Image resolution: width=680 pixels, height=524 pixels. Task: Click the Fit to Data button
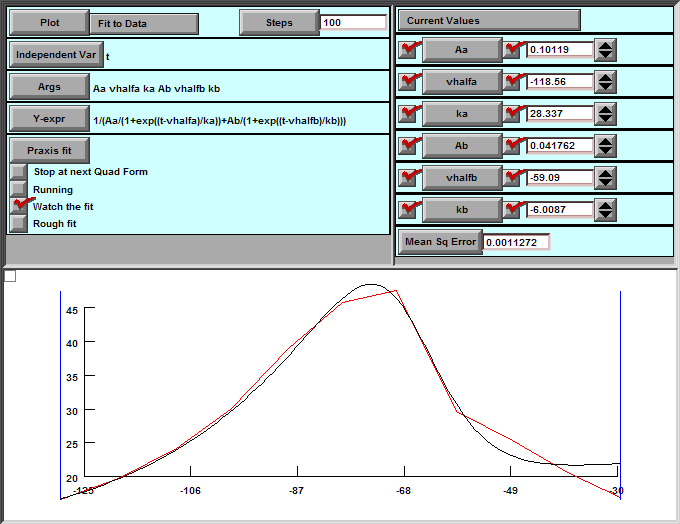click(144, 24)
